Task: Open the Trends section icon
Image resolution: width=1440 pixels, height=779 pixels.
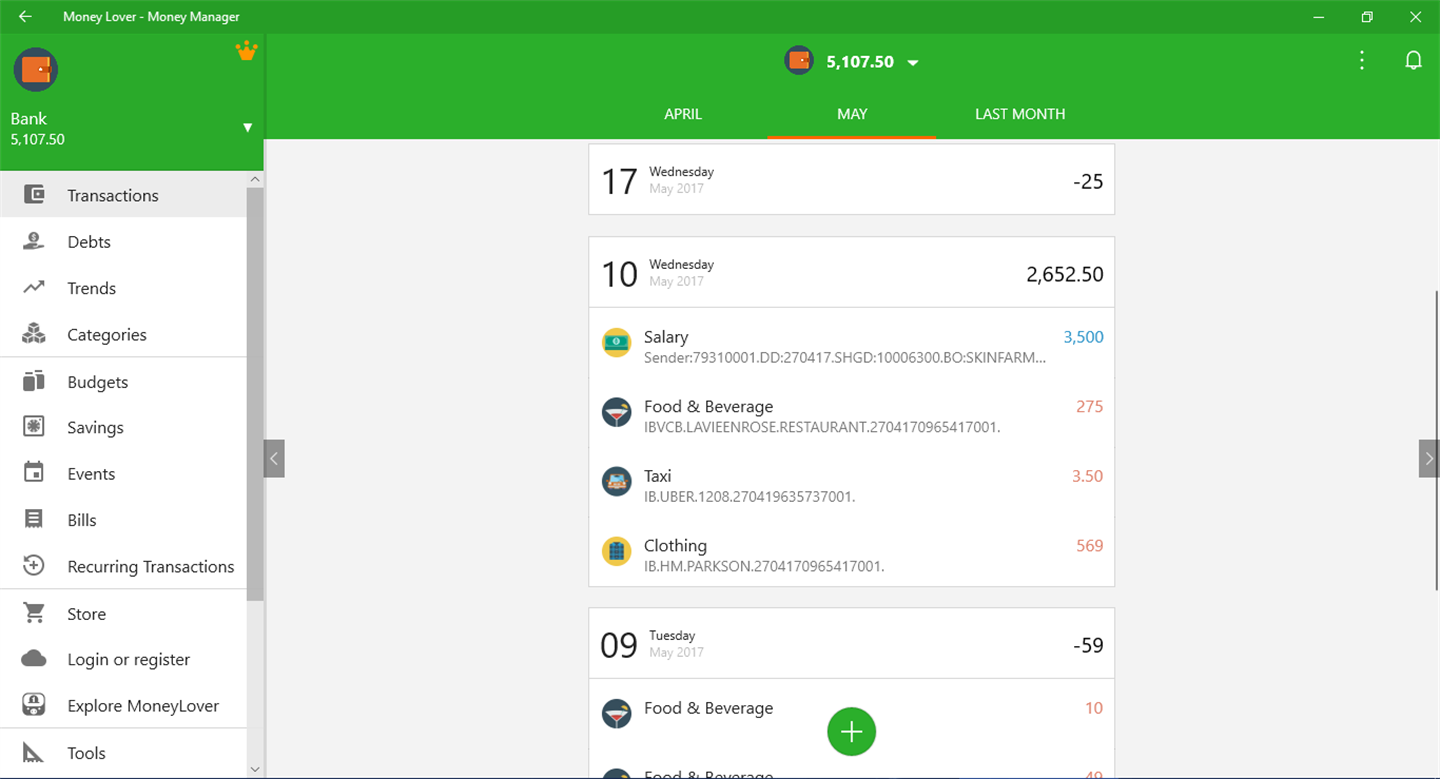Action: point(34,288)
